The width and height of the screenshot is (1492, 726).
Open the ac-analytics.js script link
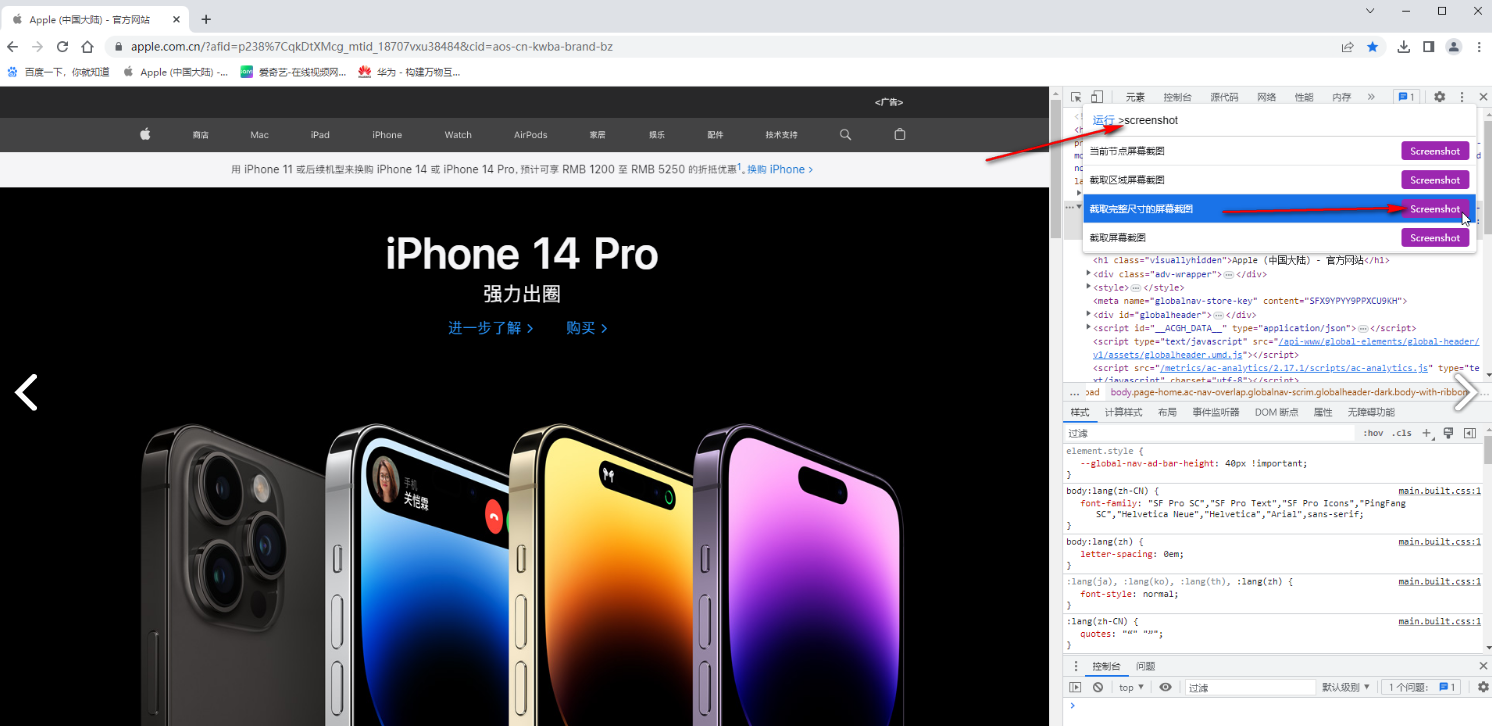(1296, 368)
